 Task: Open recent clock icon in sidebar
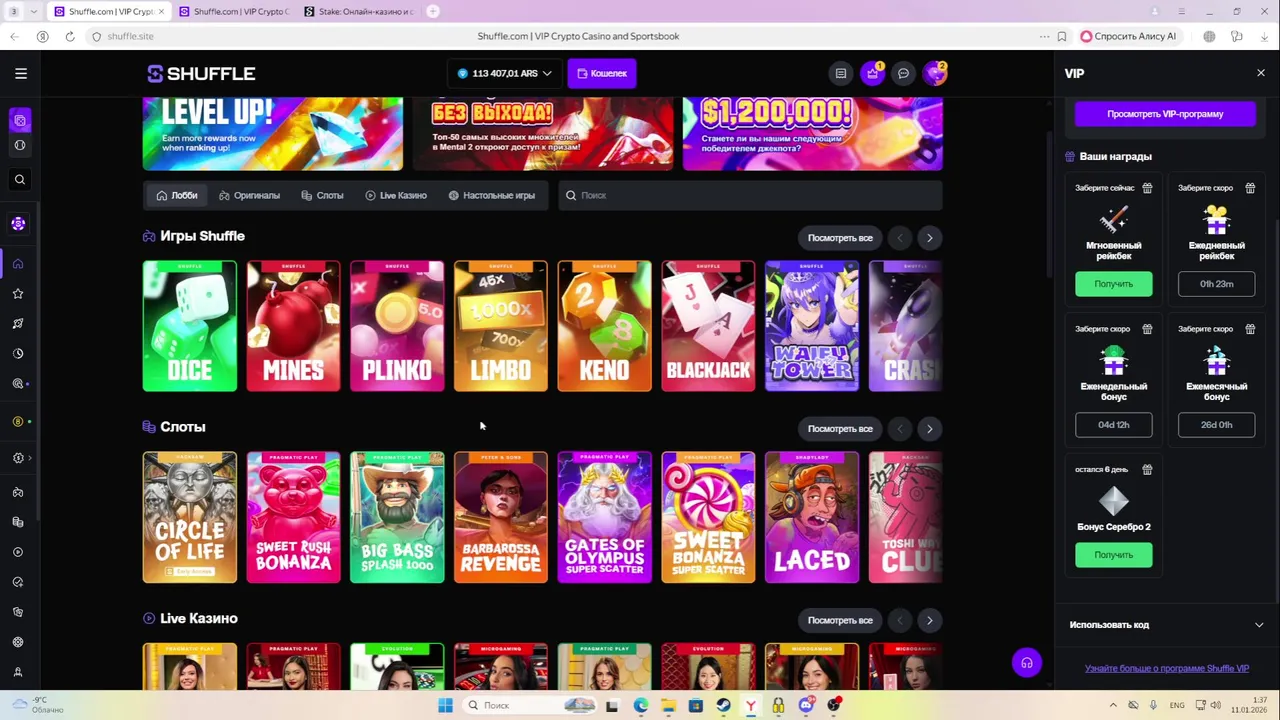point(18,354)
